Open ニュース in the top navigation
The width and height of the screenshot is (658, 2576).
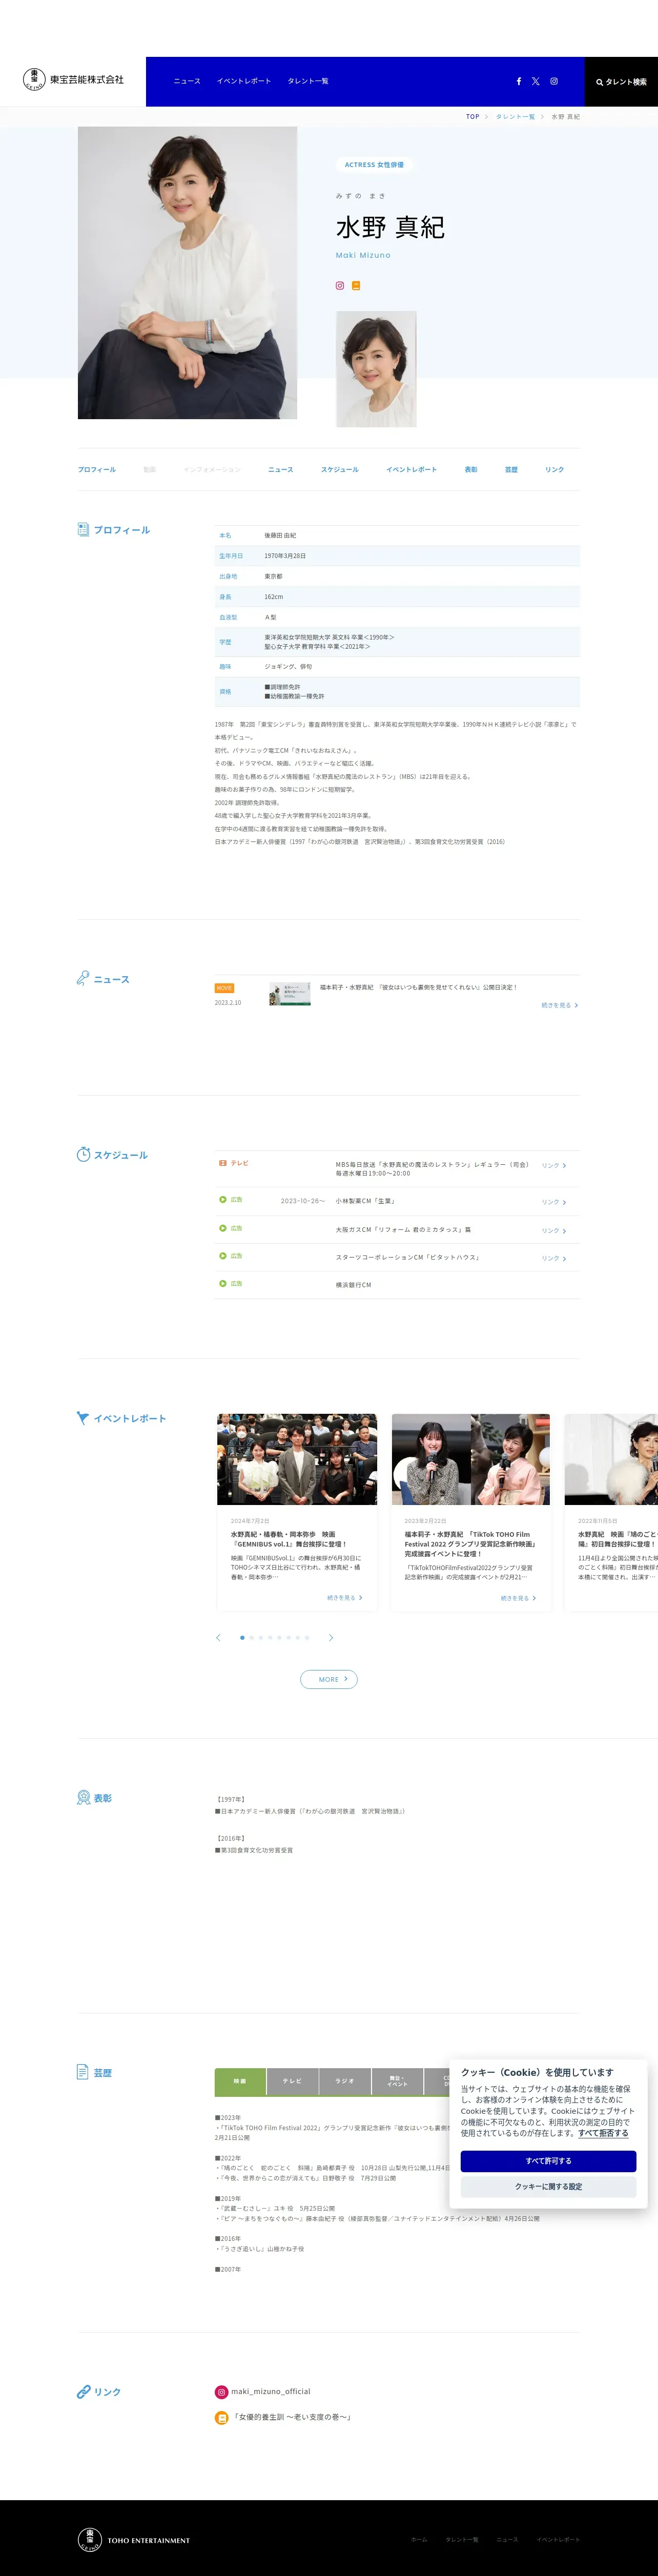pyautogui.click(x=187, y=82)
